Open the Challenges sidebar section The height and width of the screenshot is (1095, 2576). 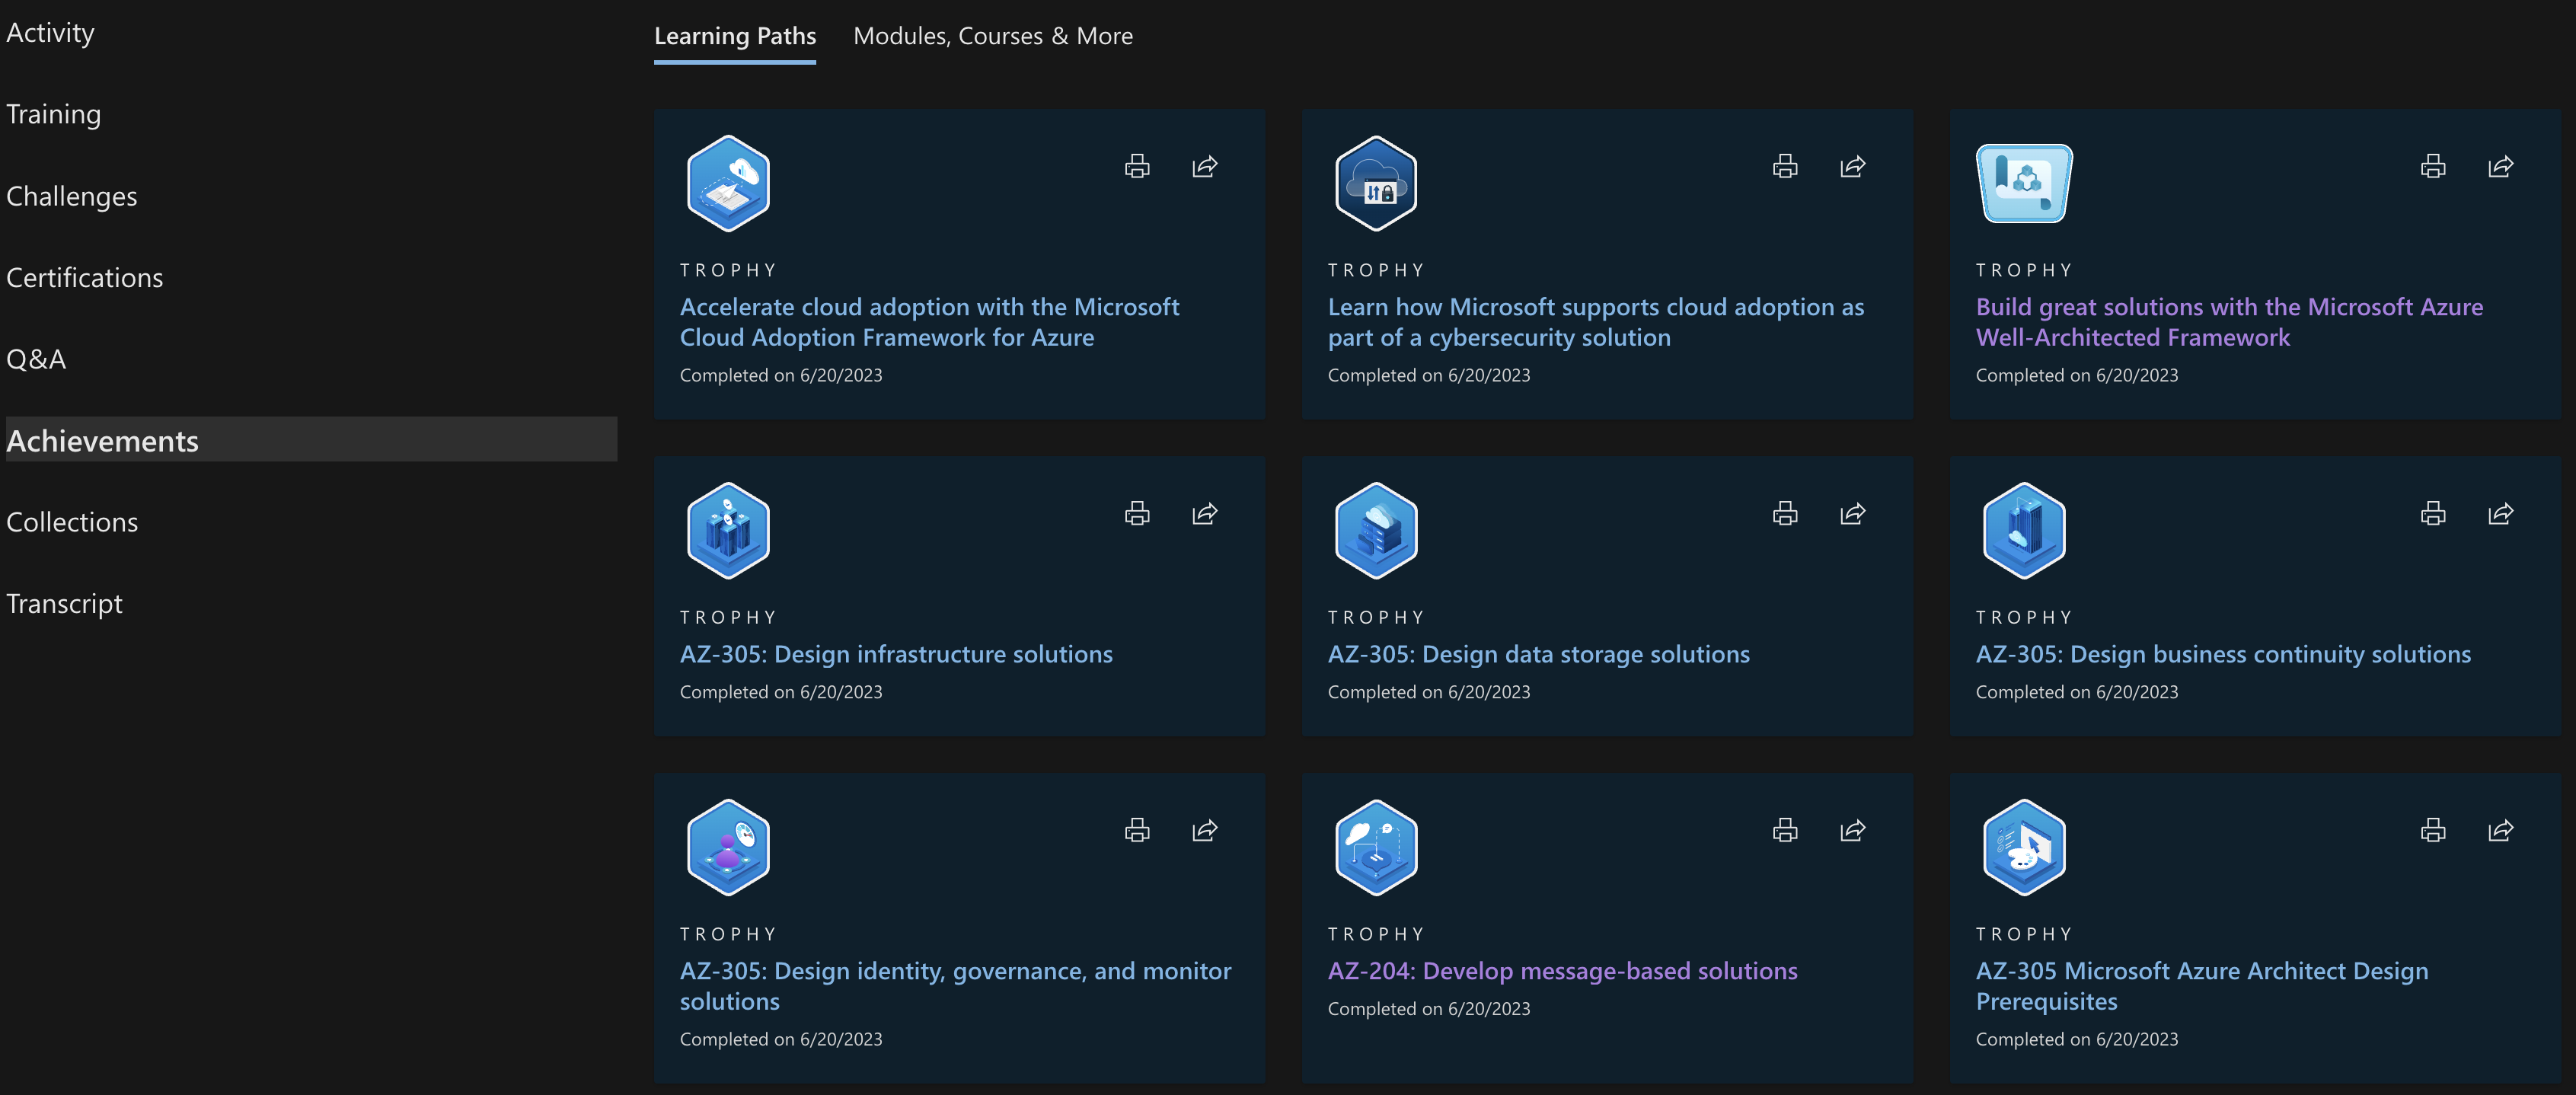point(72,196)
